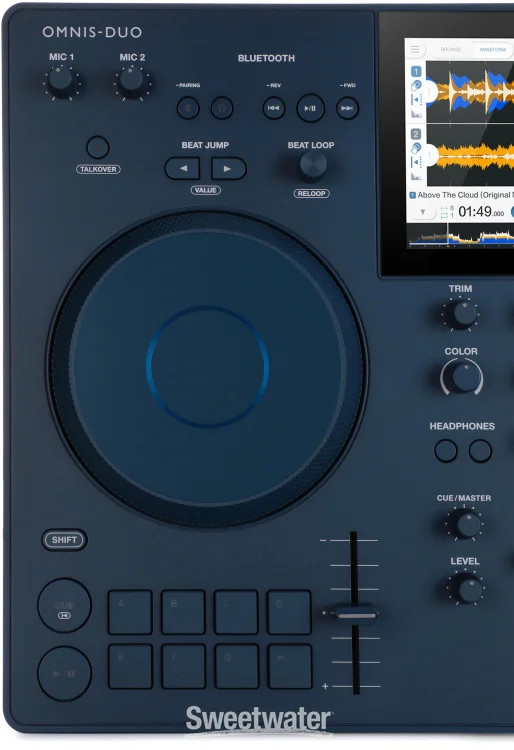Tap the marker arrow icon for deck 1
Viewport: 514px width, 750px height.
pyautogui.click(x=416, y=99)
